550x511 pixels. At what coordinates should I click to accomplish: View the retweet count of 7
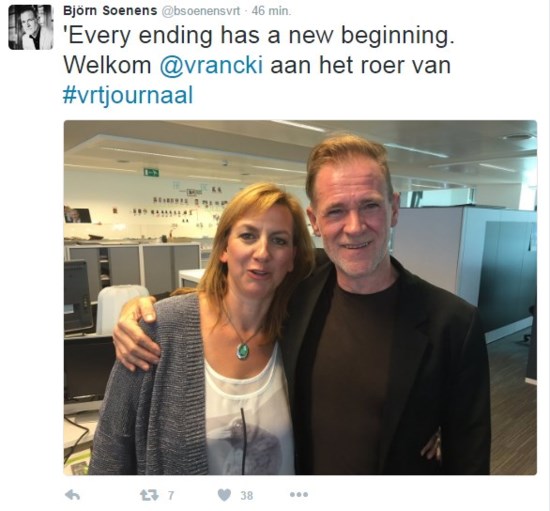pyautogui.click(x=171, y=495)
